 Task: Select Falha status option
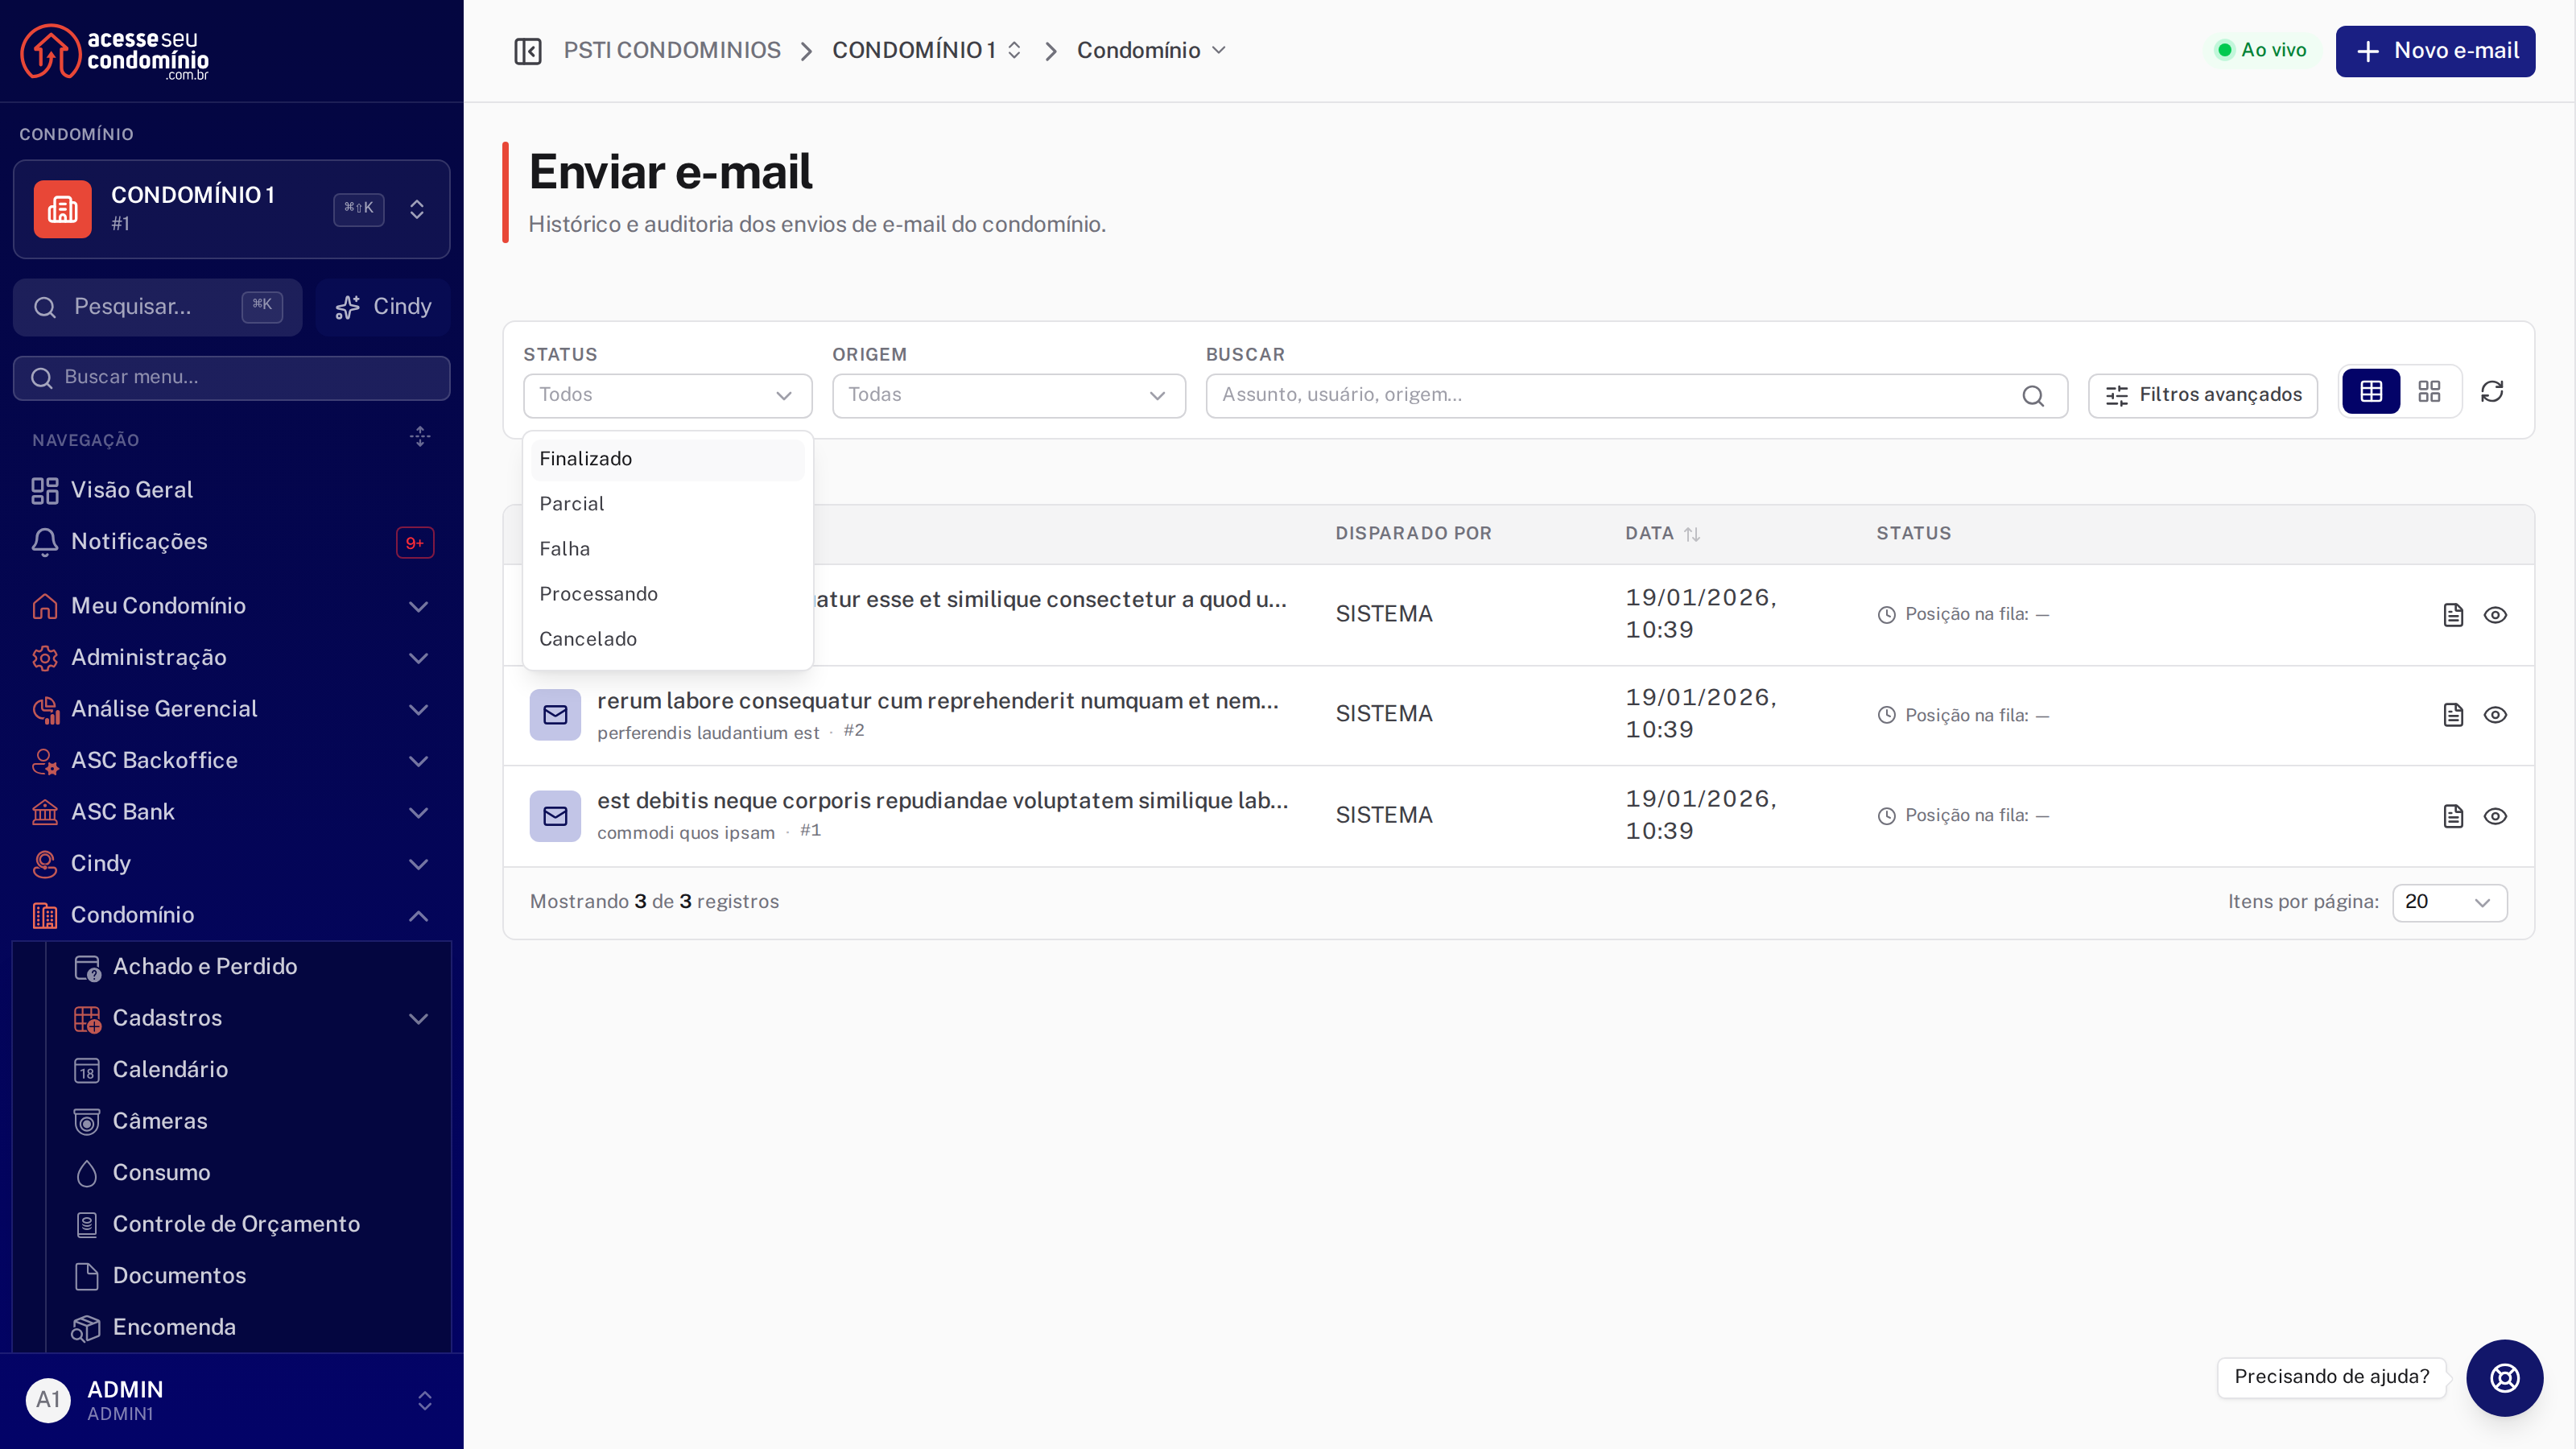[667, 549]
